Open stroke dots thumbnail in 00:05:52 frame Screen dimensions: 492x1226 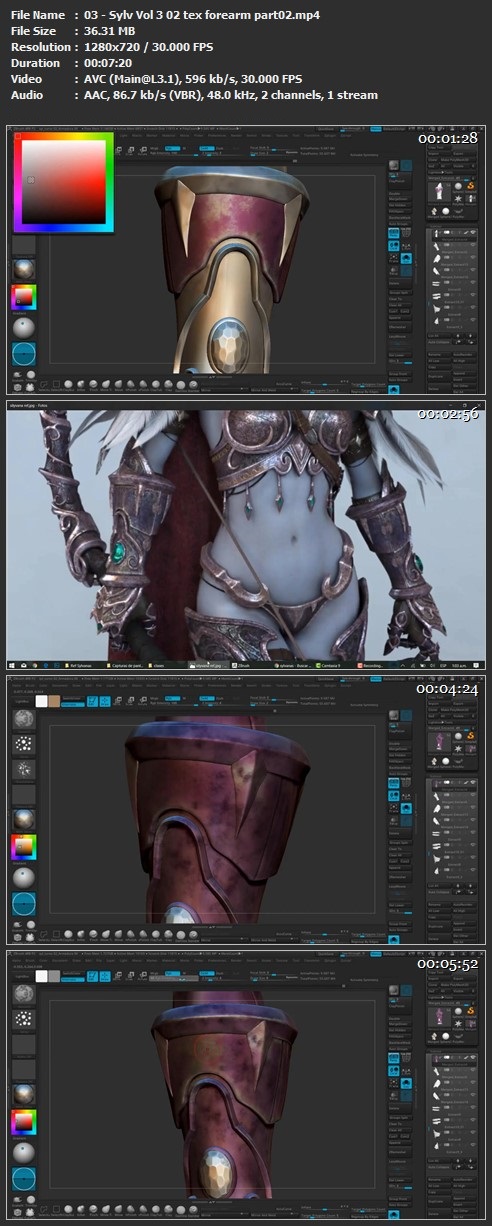pyautogui.click(x=23, y=1022)
